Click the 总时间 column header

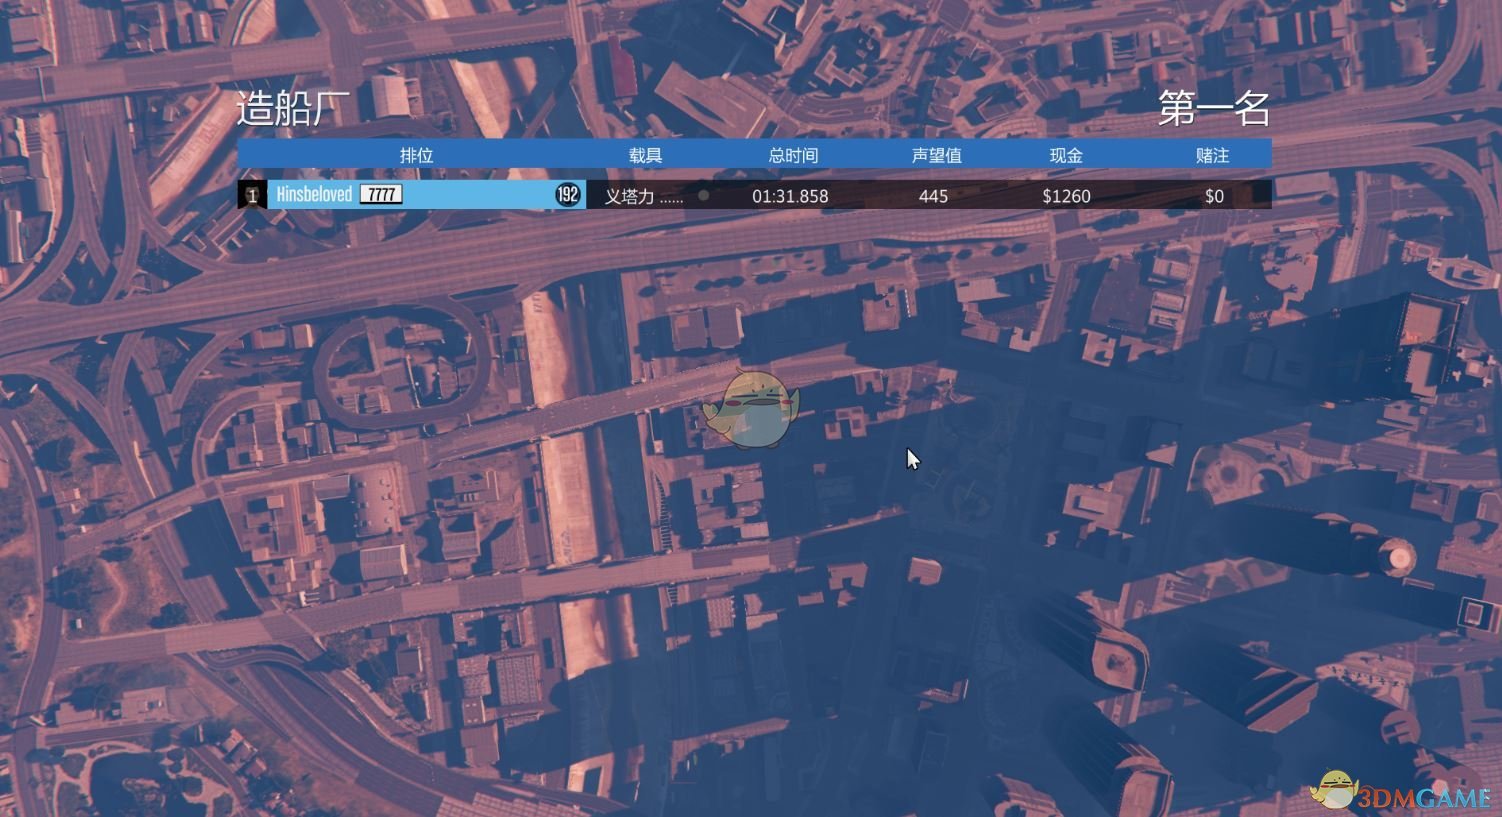(792, 155)
